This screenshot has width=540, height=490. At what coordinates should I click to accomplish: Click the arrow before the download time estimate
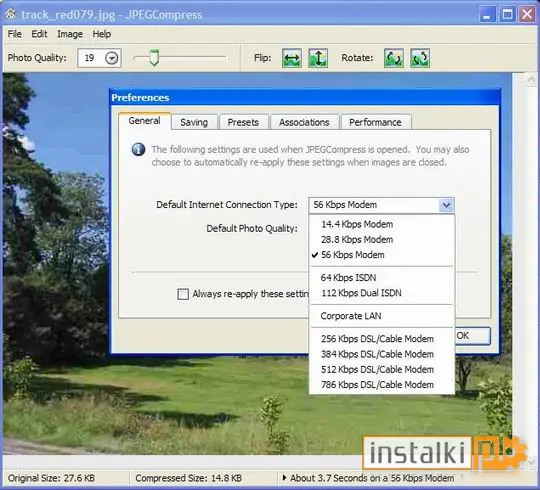click(x=284, y=478)
